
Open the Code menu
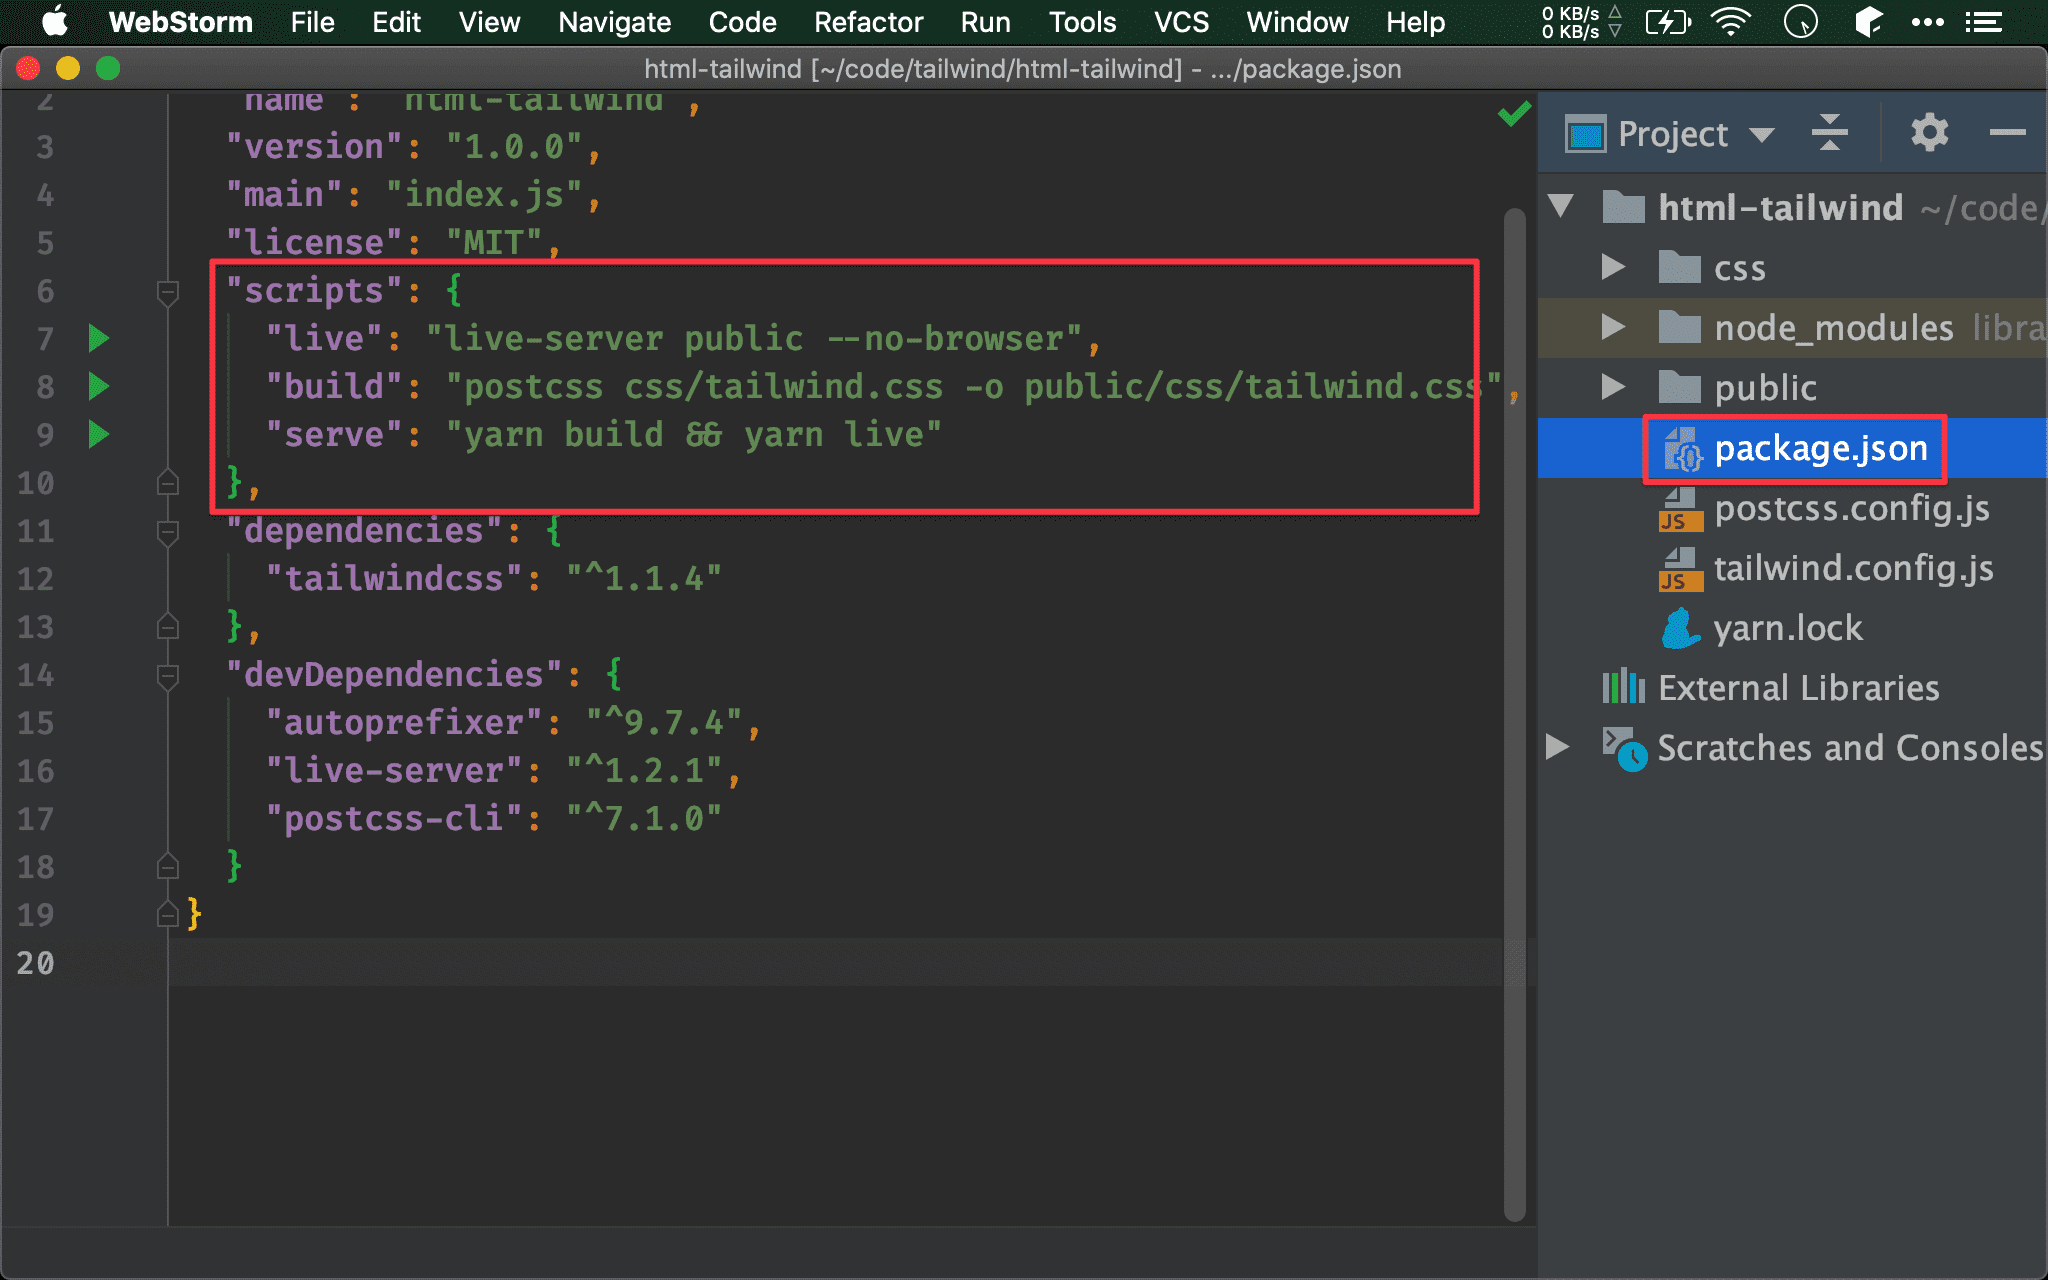click(x=742, y=22)
